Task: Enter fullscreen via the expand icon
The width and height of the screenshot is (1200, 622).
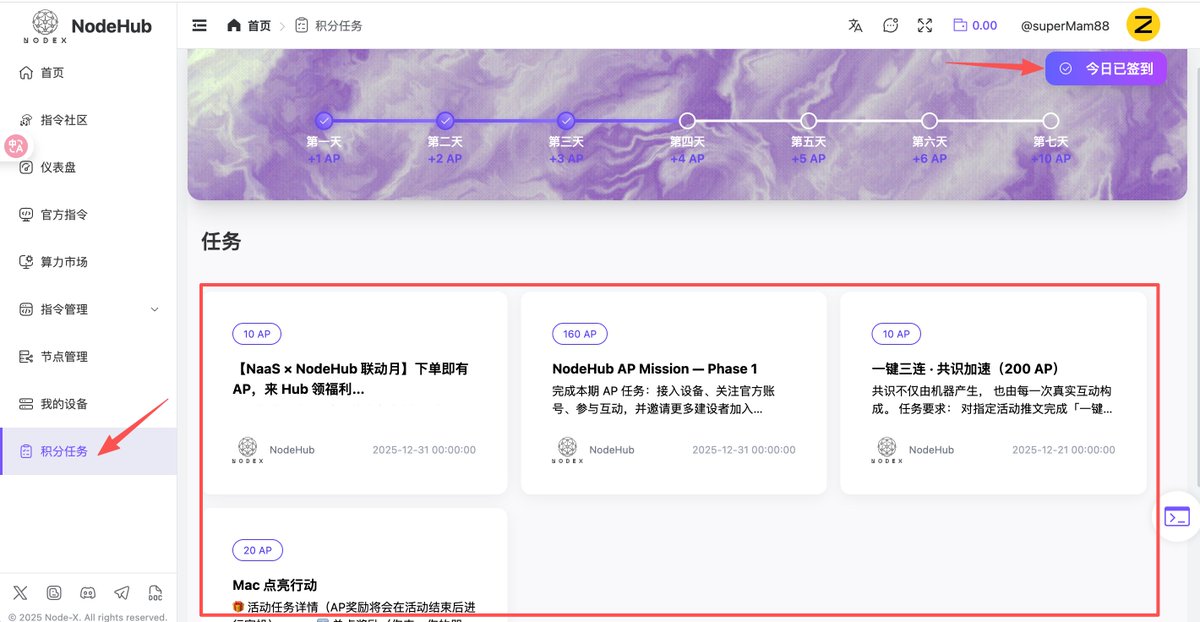Action: point(924,25)
